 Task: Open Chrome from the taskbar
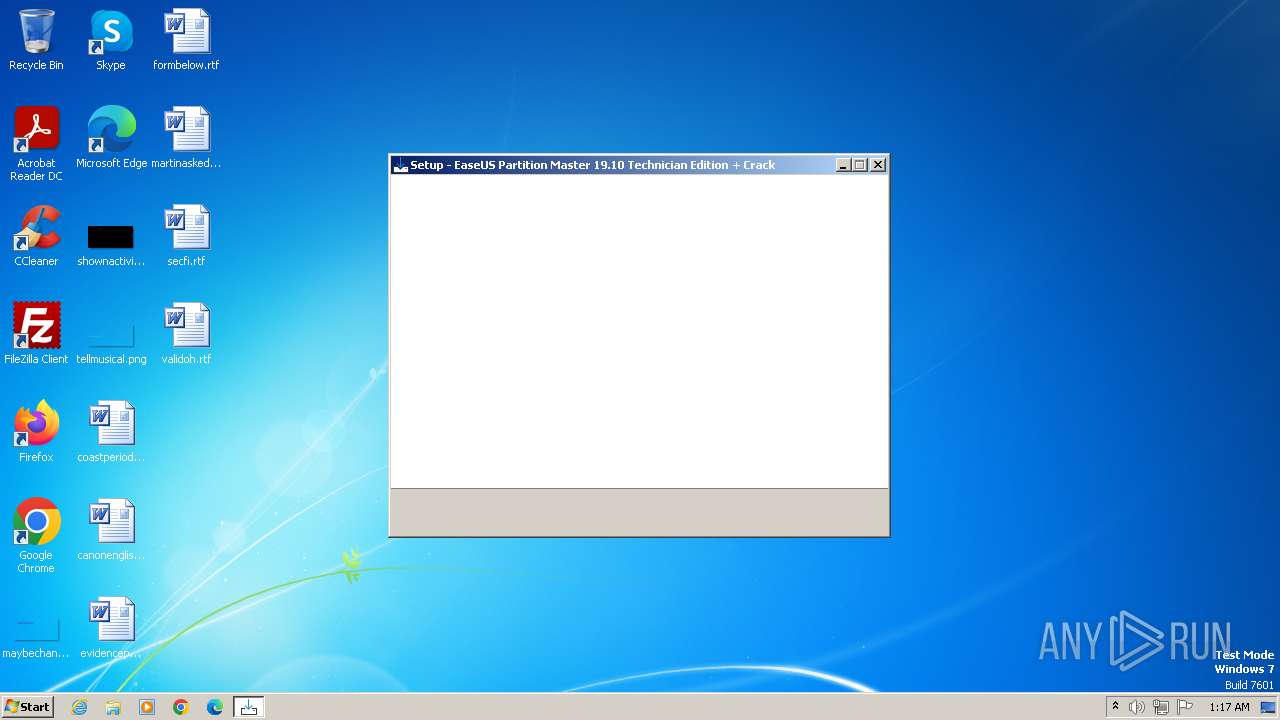[181, 707]
